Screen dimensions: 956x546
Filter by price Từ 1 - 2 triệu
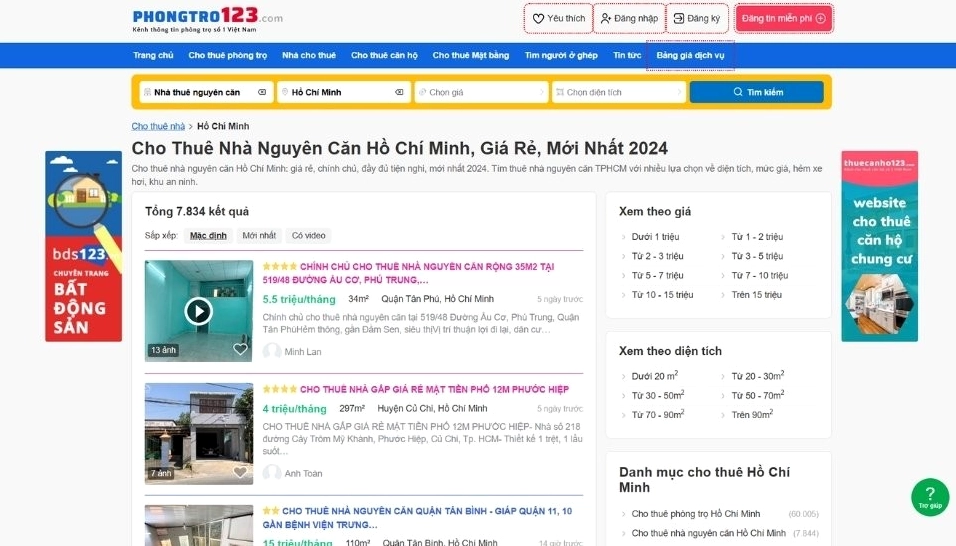(x=757, y=236)
